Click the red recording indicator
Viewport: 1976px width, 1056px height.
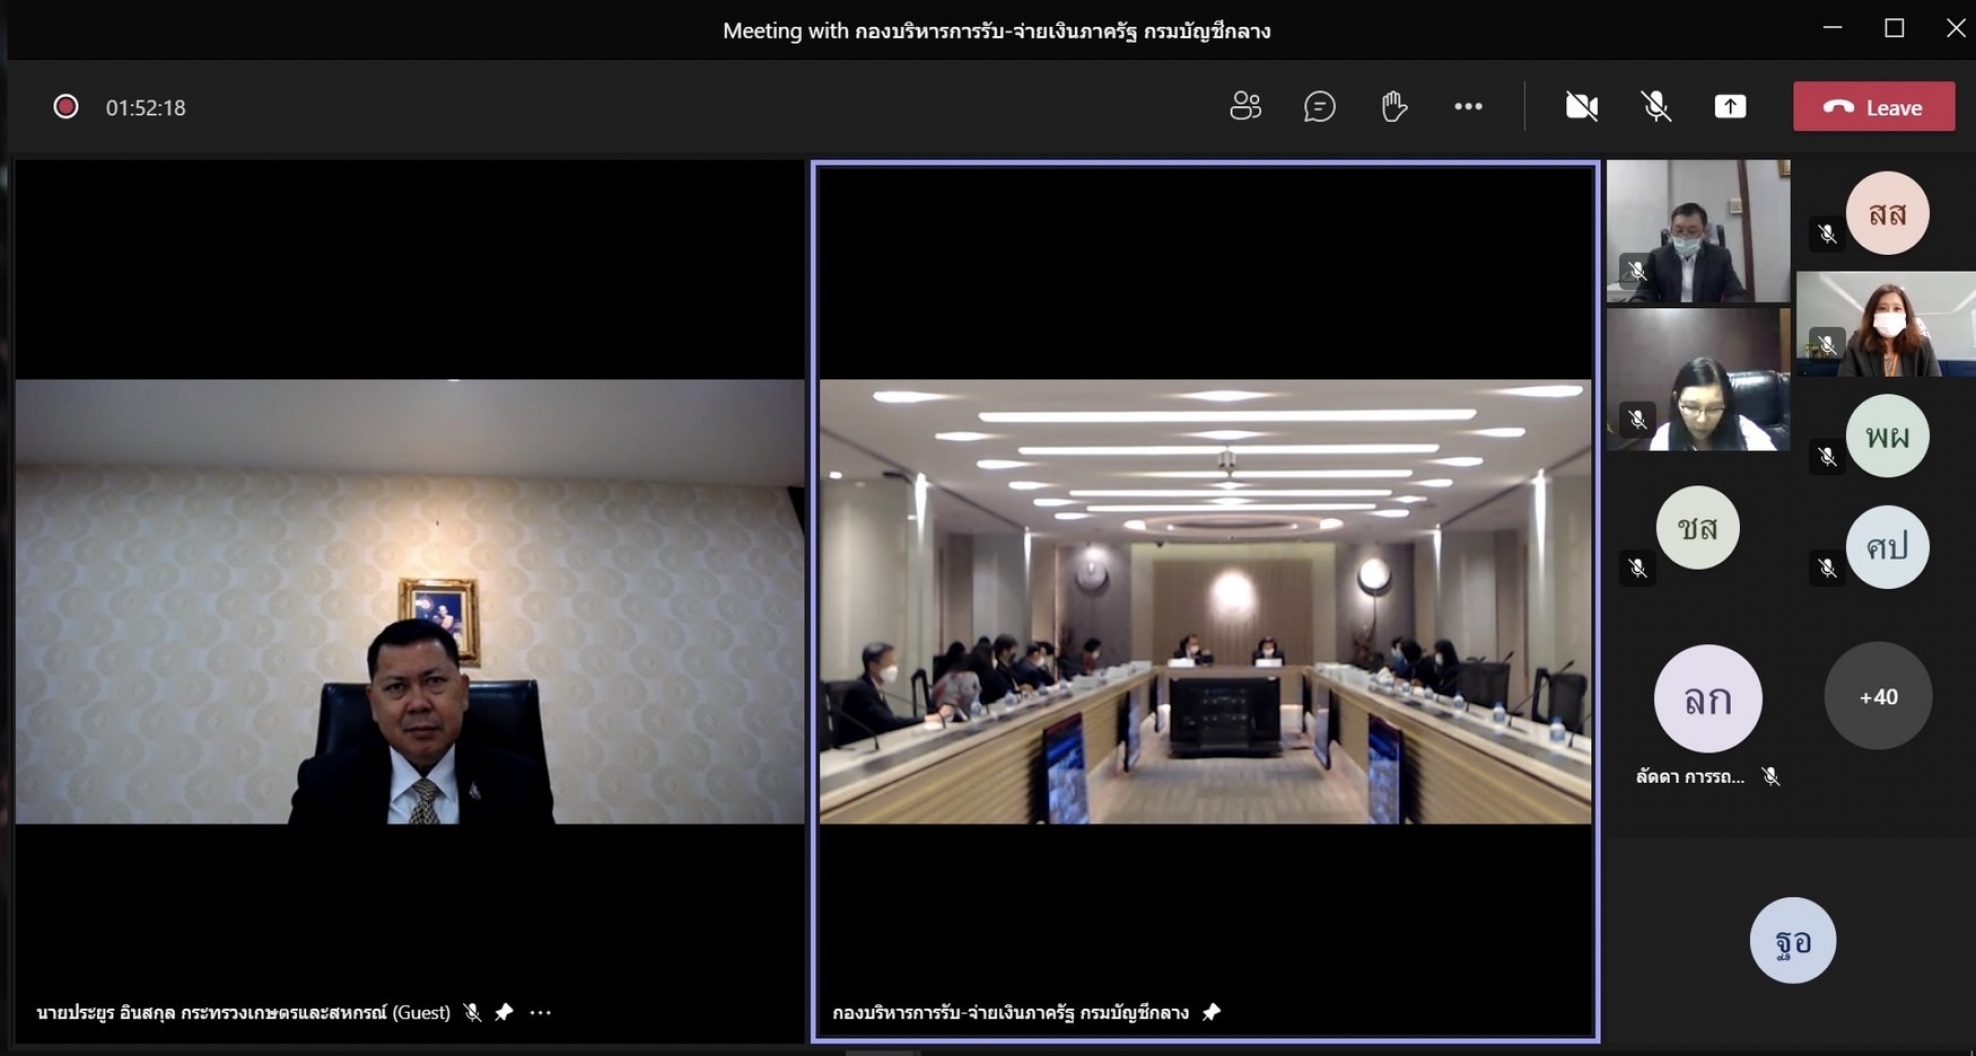(x=66, y=107)
